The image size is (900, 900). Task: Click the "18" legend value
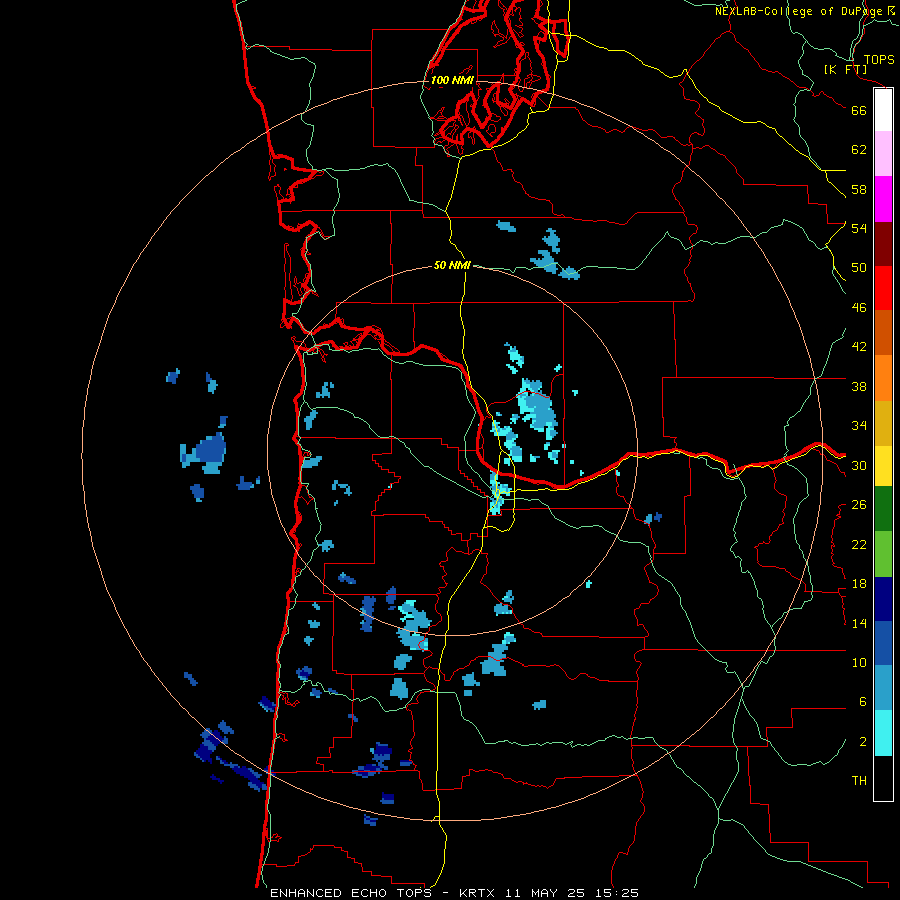(859, 584)
